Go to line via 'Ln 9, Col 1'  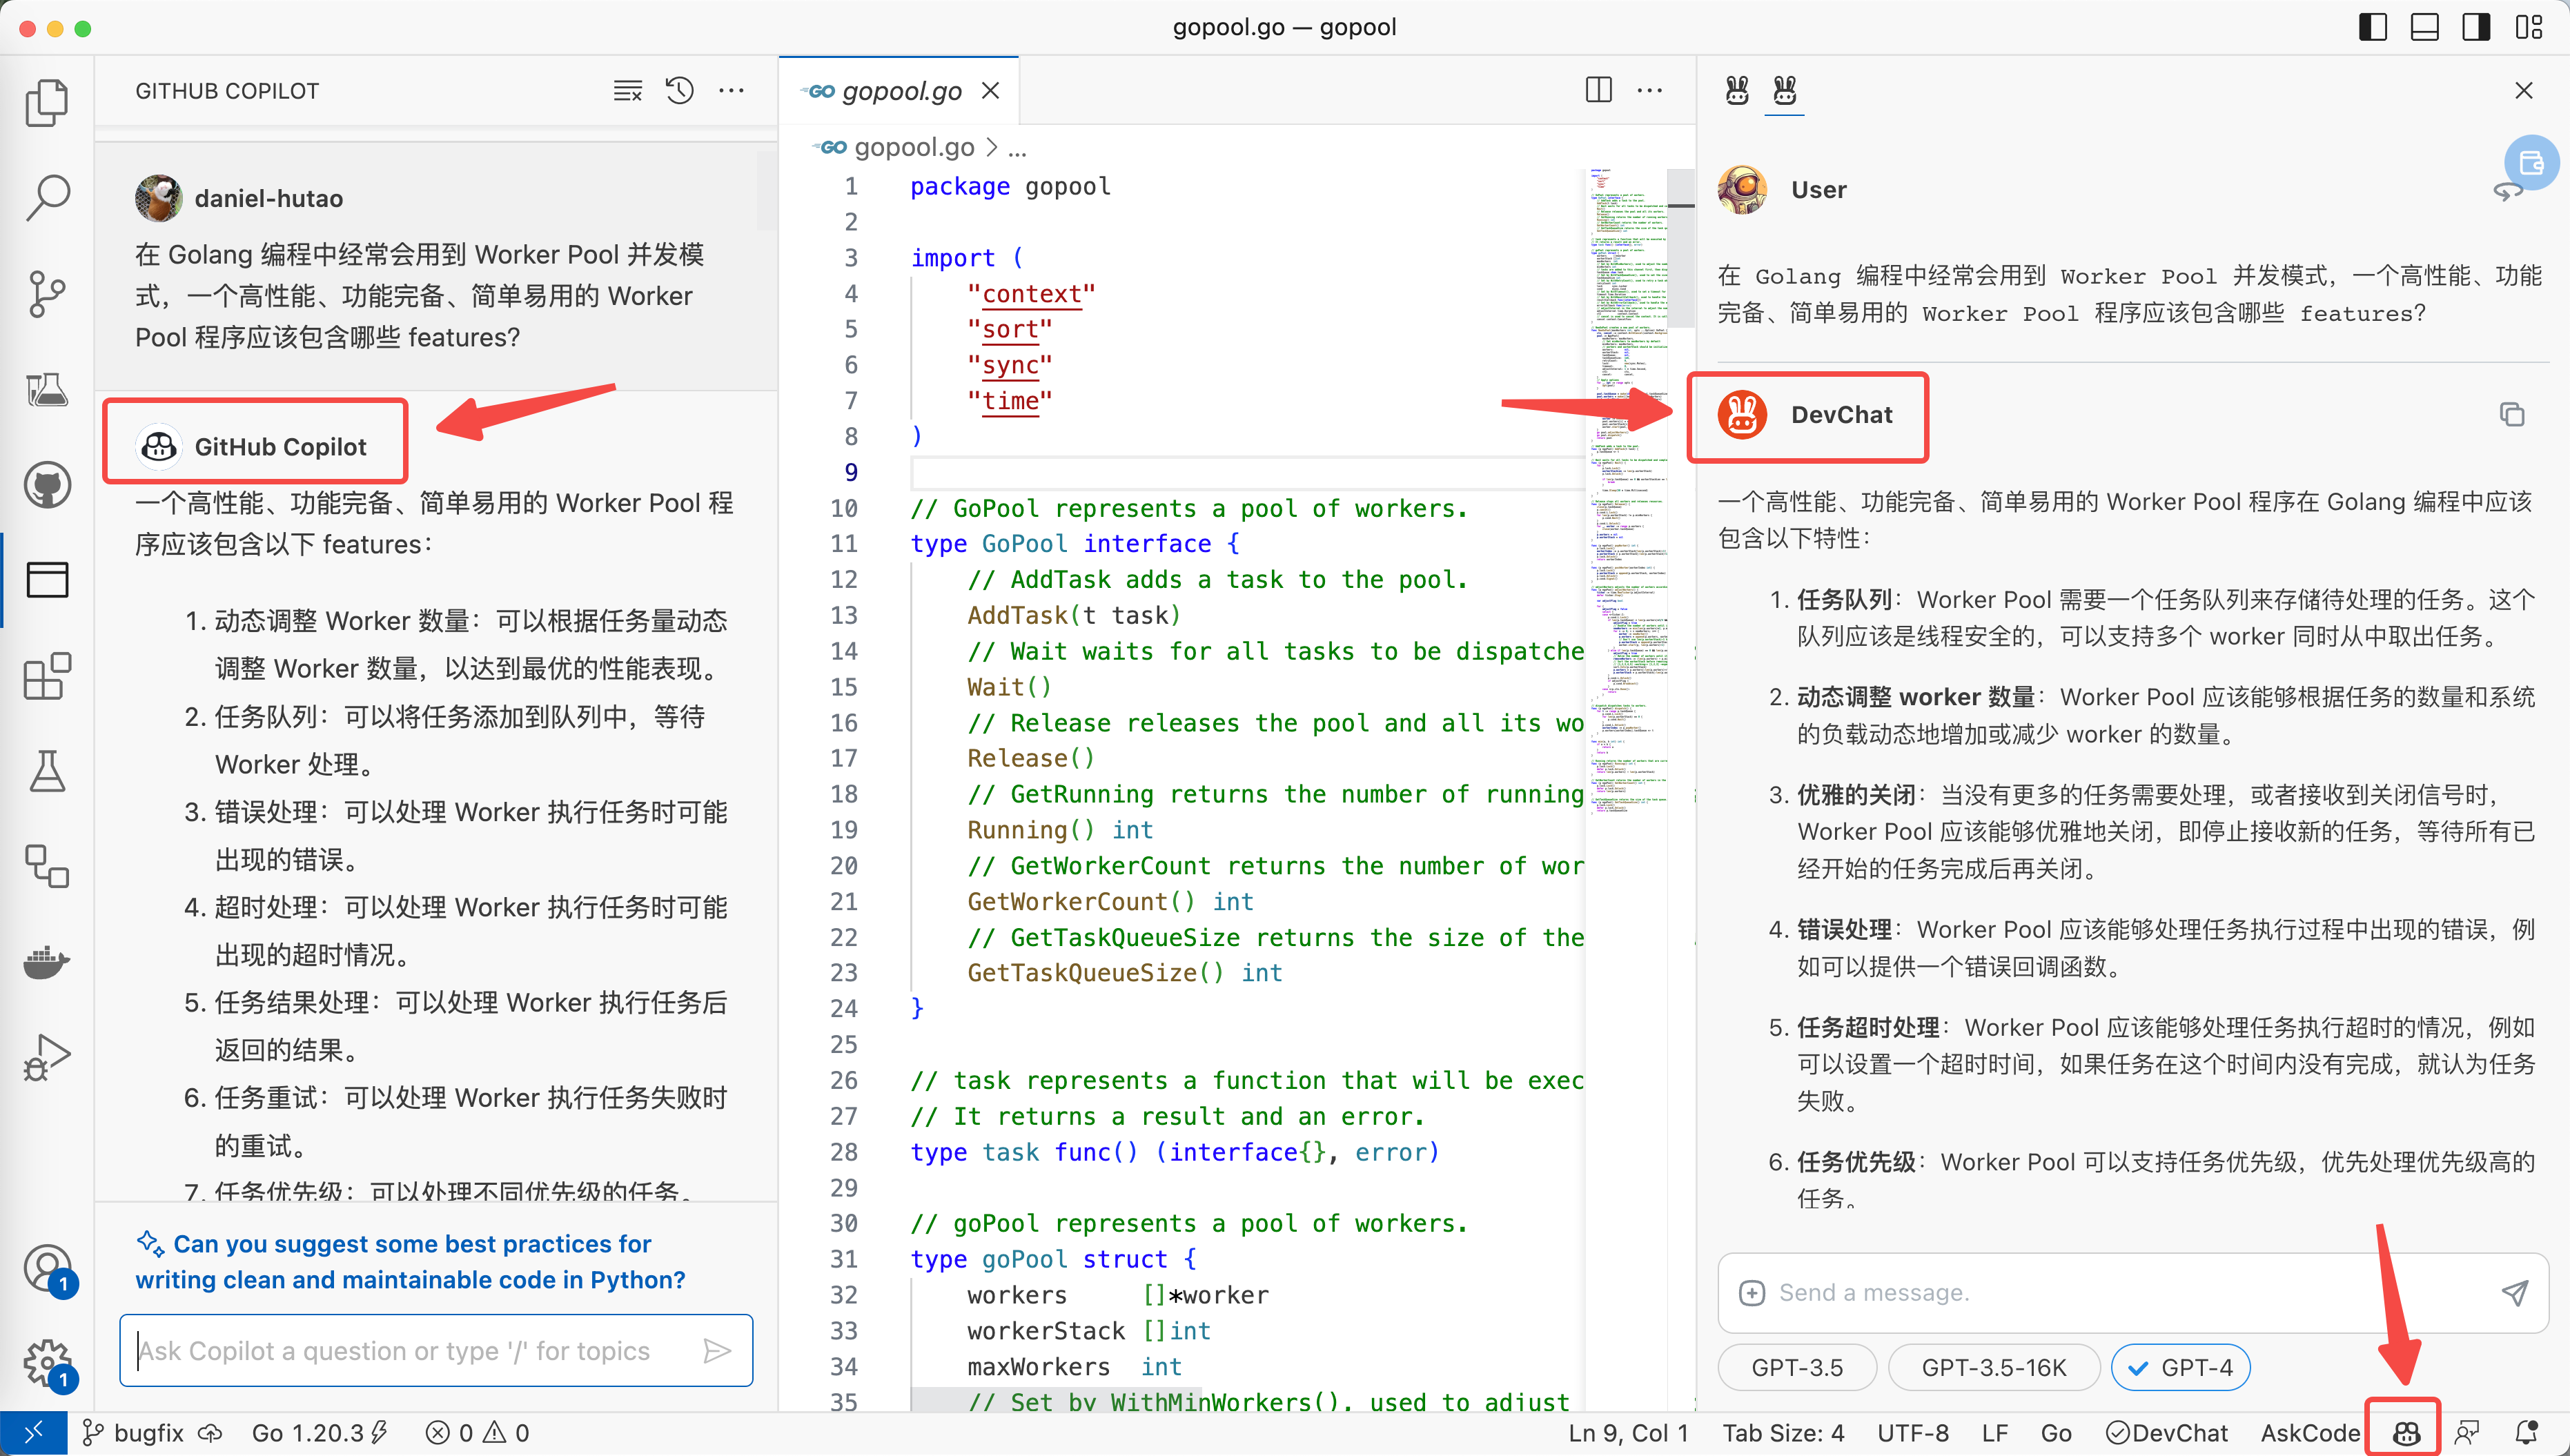point(1627,1433)
